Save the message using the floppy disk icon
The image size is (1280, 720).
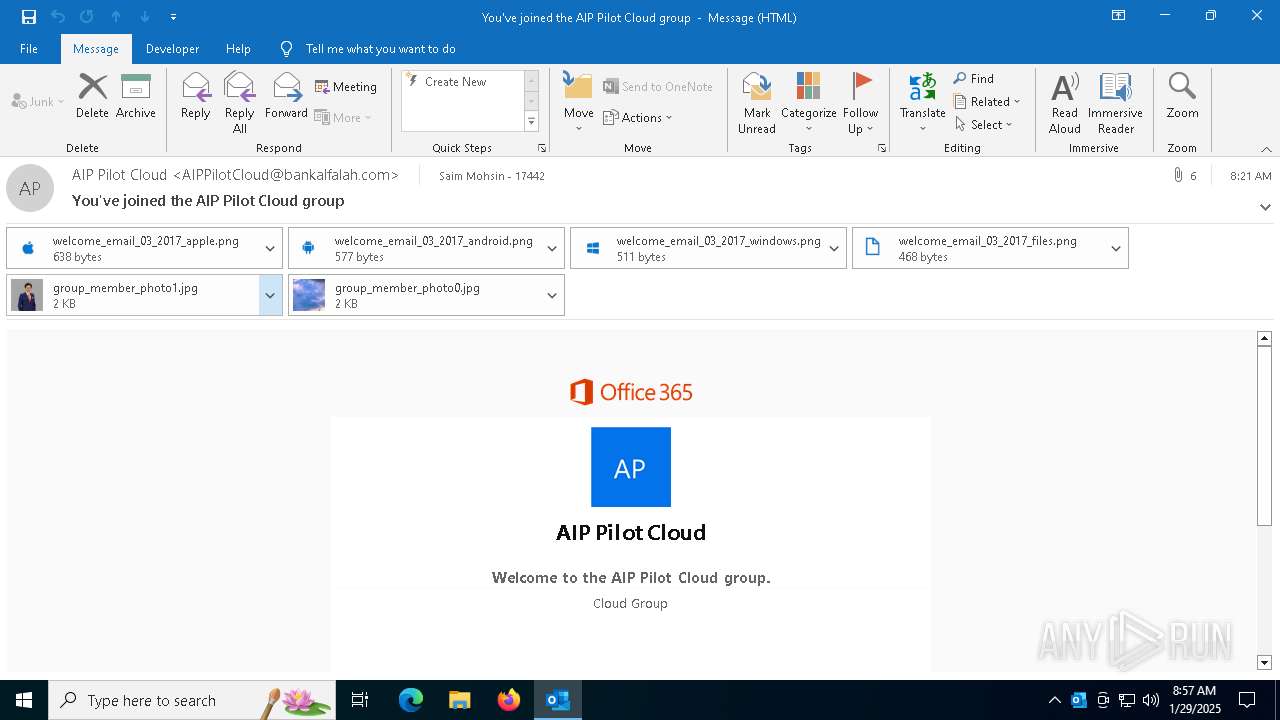pos(29,16)
